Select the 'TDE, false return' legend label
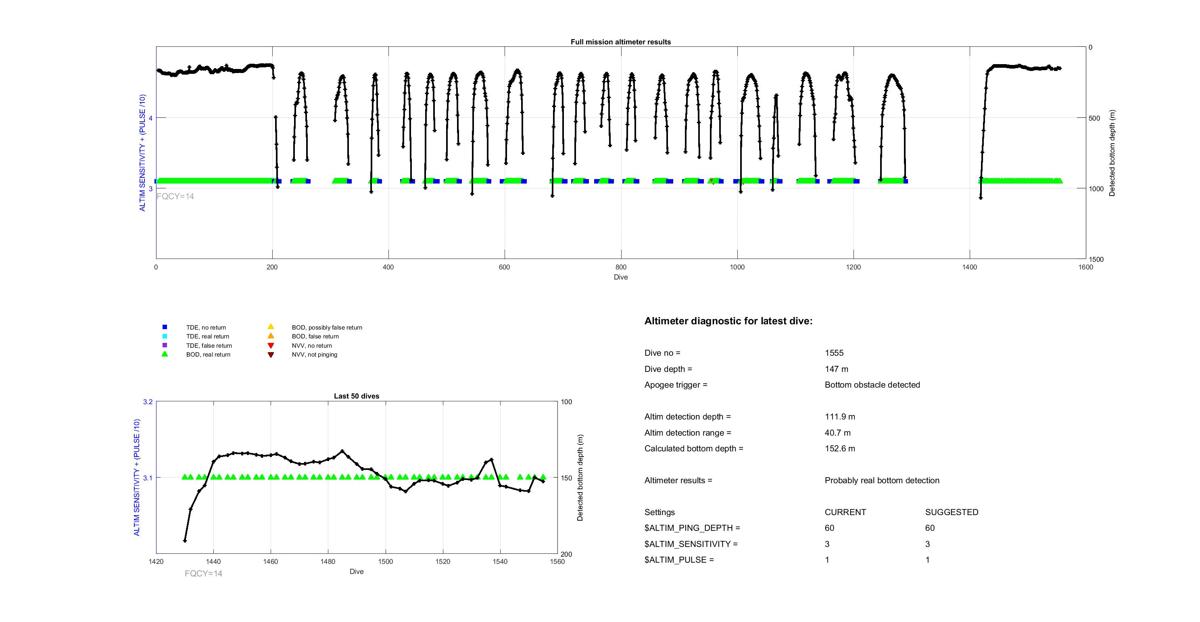Image resolution: width=1200 pixels, height=622 pixels. click(209, 345)
